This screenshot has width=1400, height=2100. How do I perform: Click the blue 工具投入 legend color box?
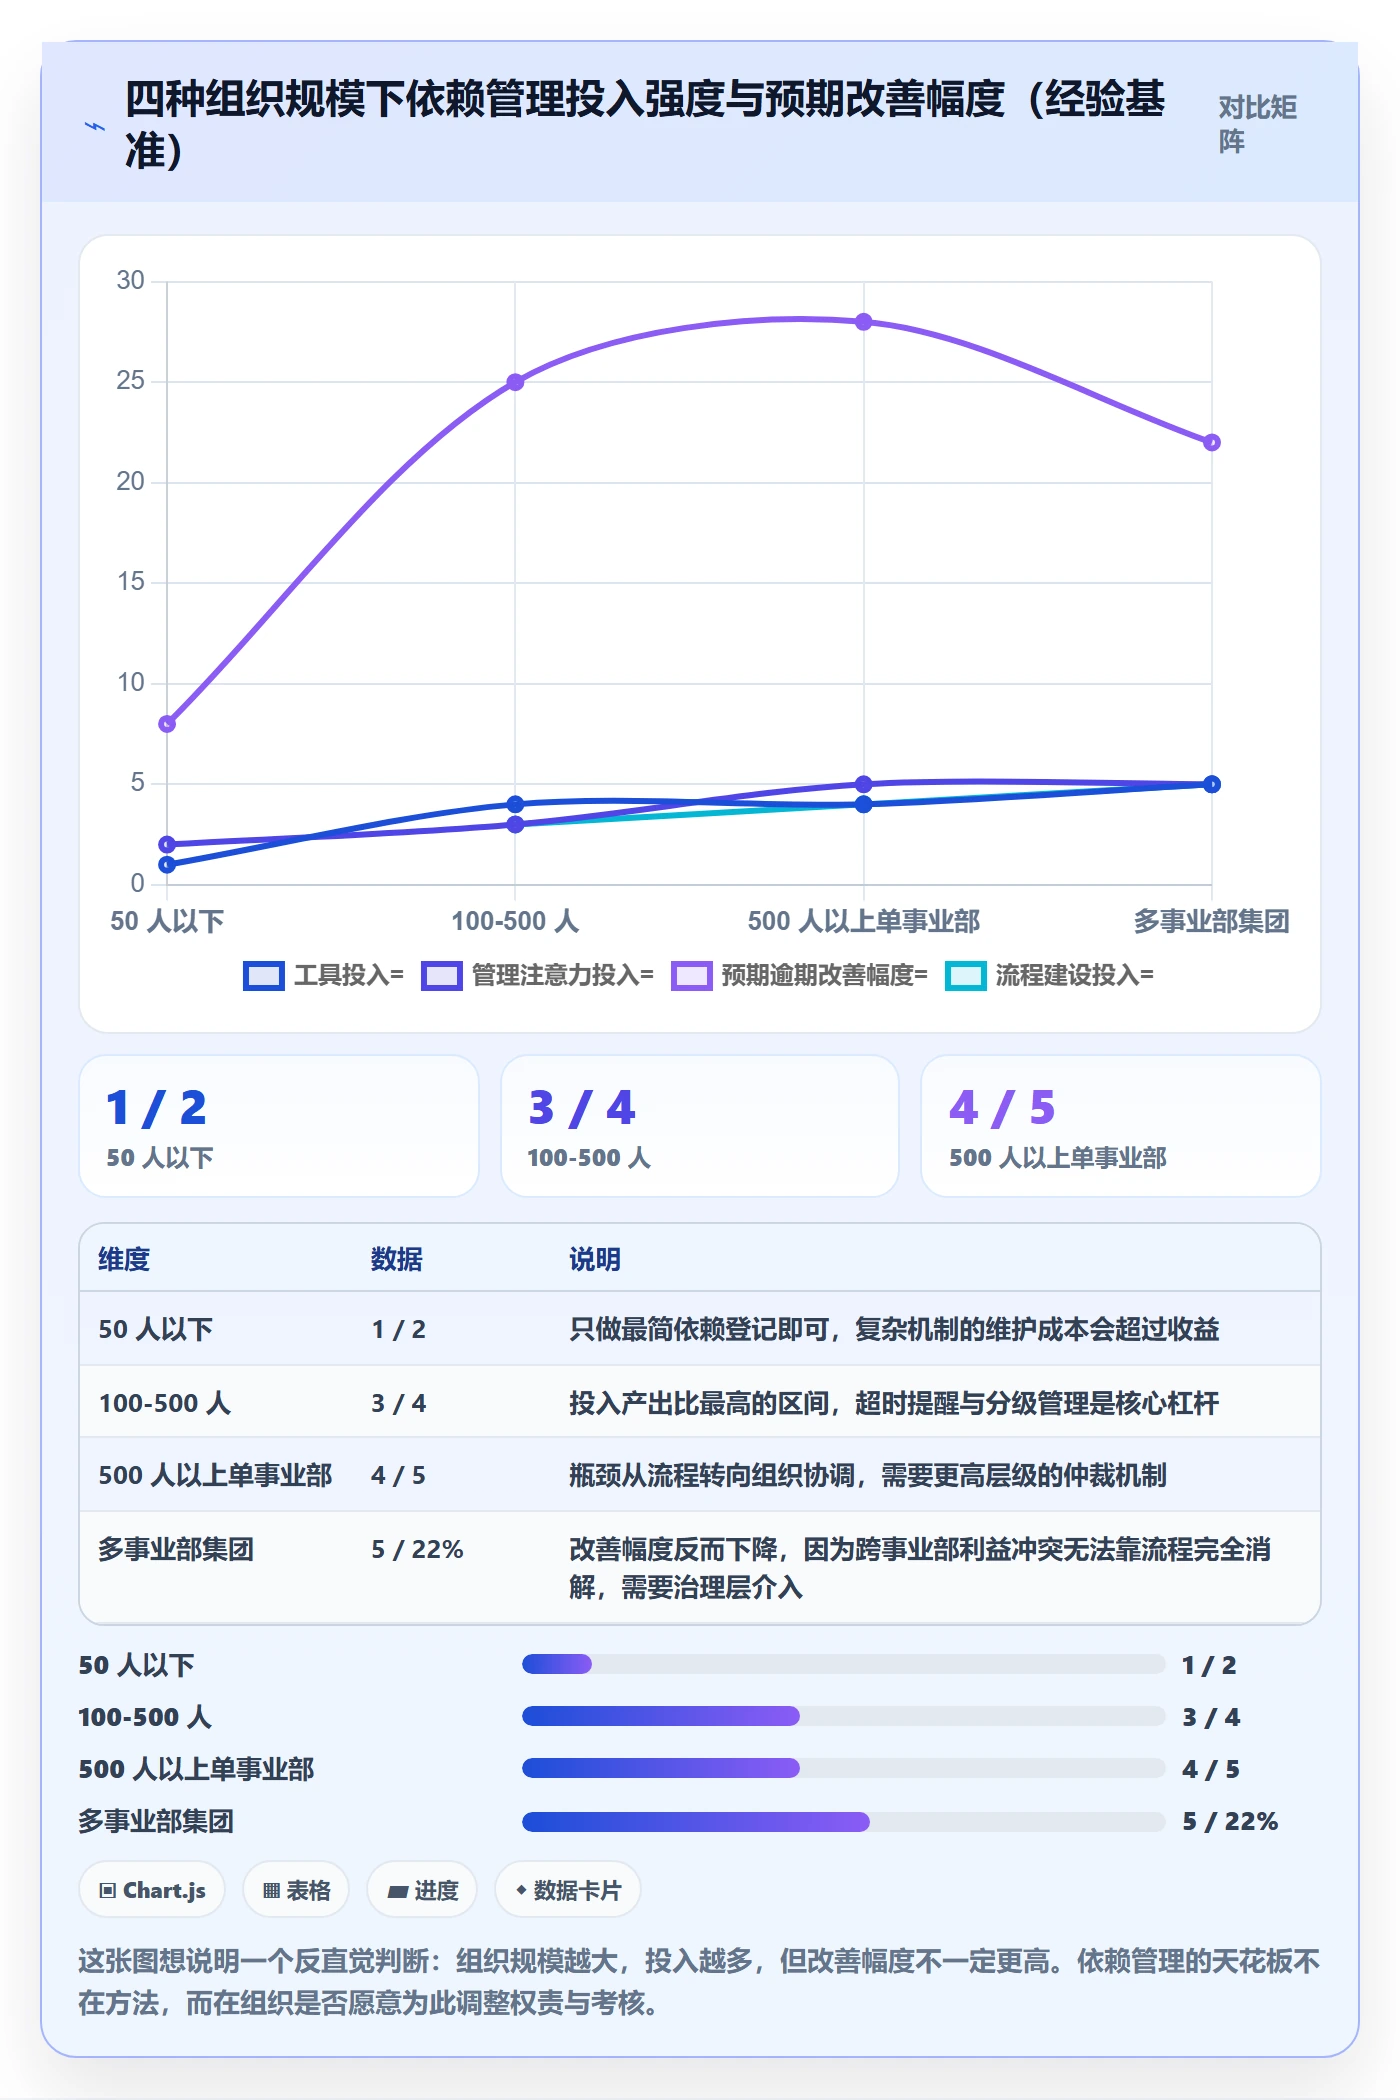tap(264, 976)
